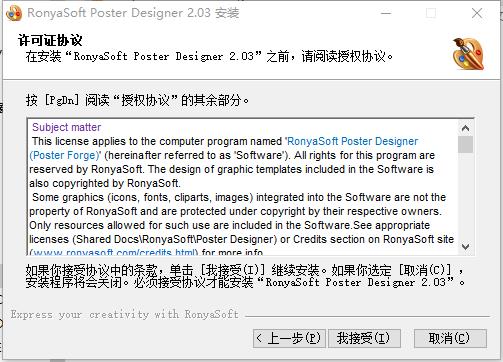
Task: Click the 许可证协议 heading text
Action: click(x=50, y=40)
